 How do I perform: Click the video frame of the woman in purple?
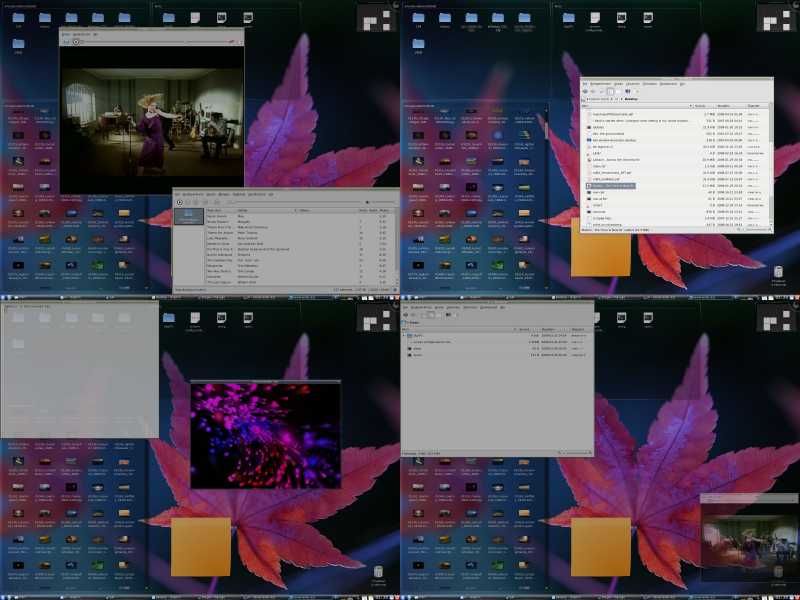coord(152,120)
